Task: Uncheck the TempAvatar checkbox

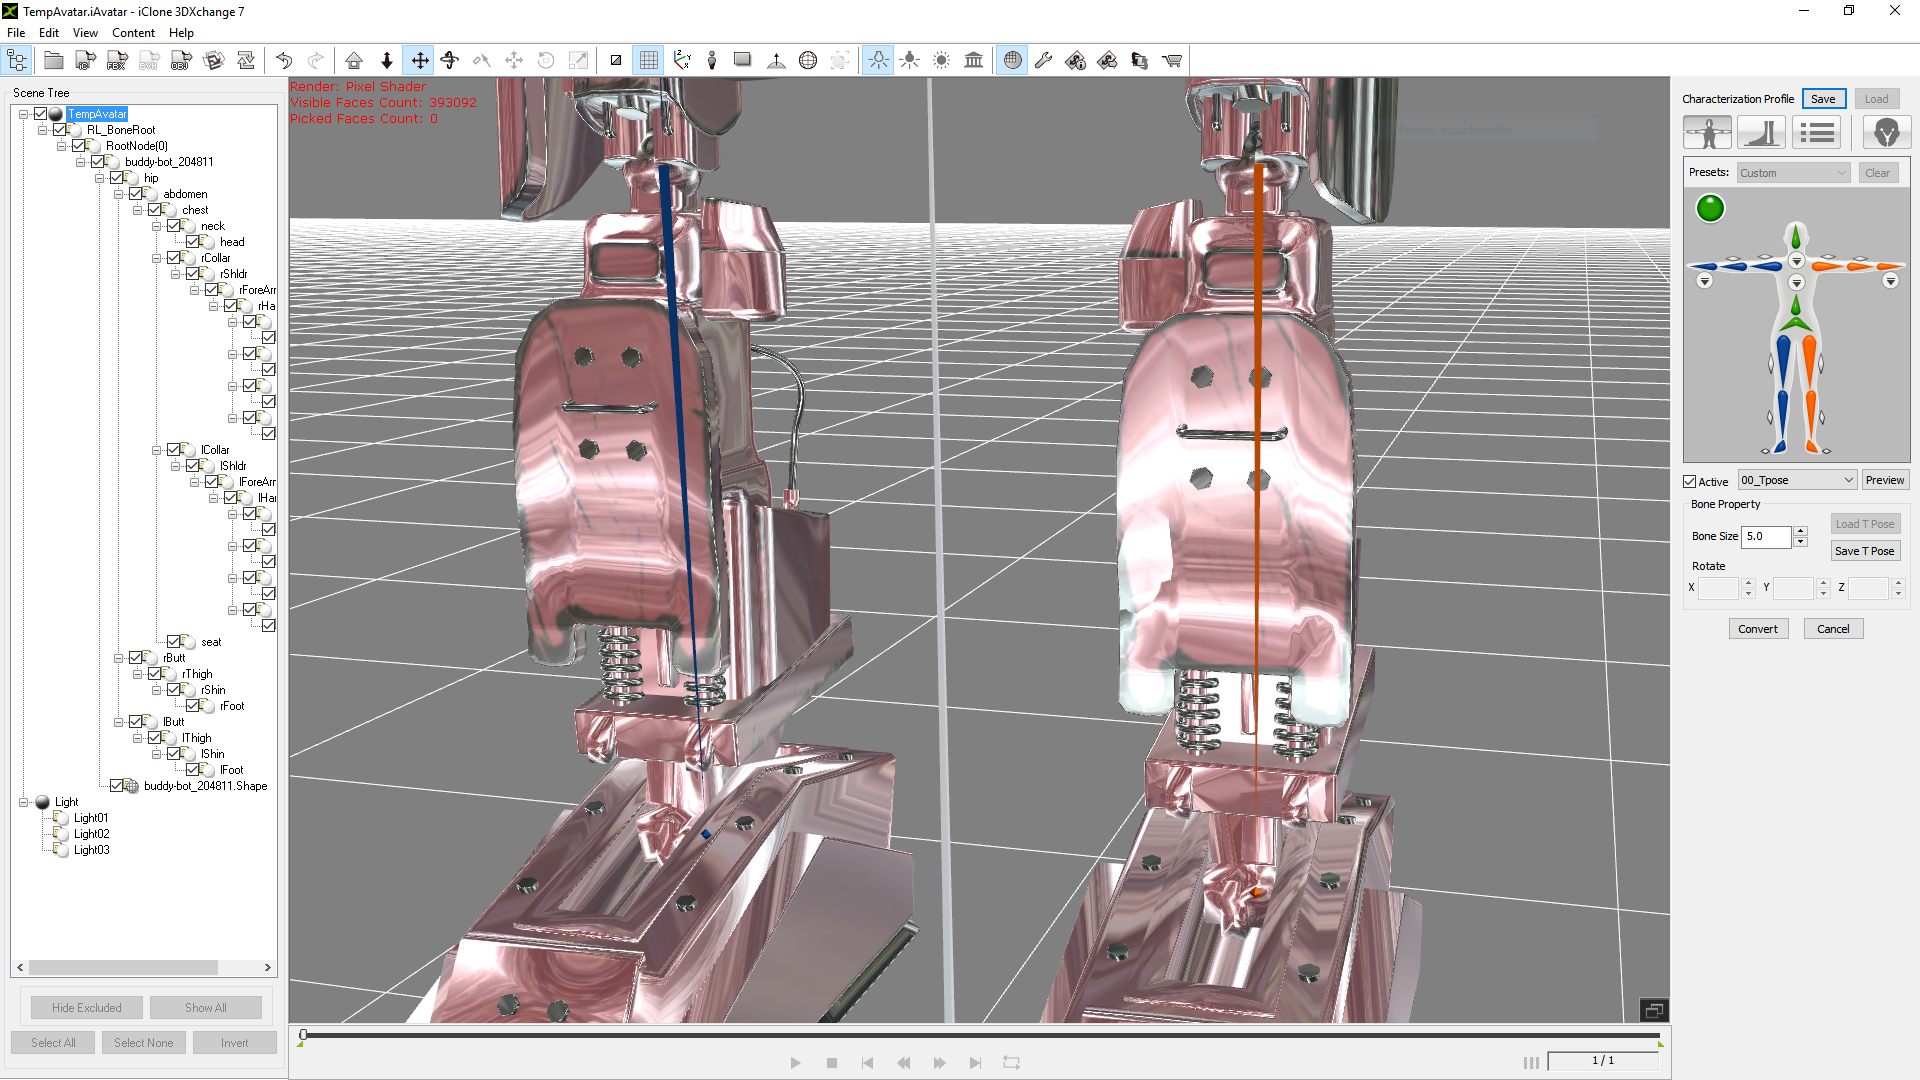Action: tap(41, 114)
